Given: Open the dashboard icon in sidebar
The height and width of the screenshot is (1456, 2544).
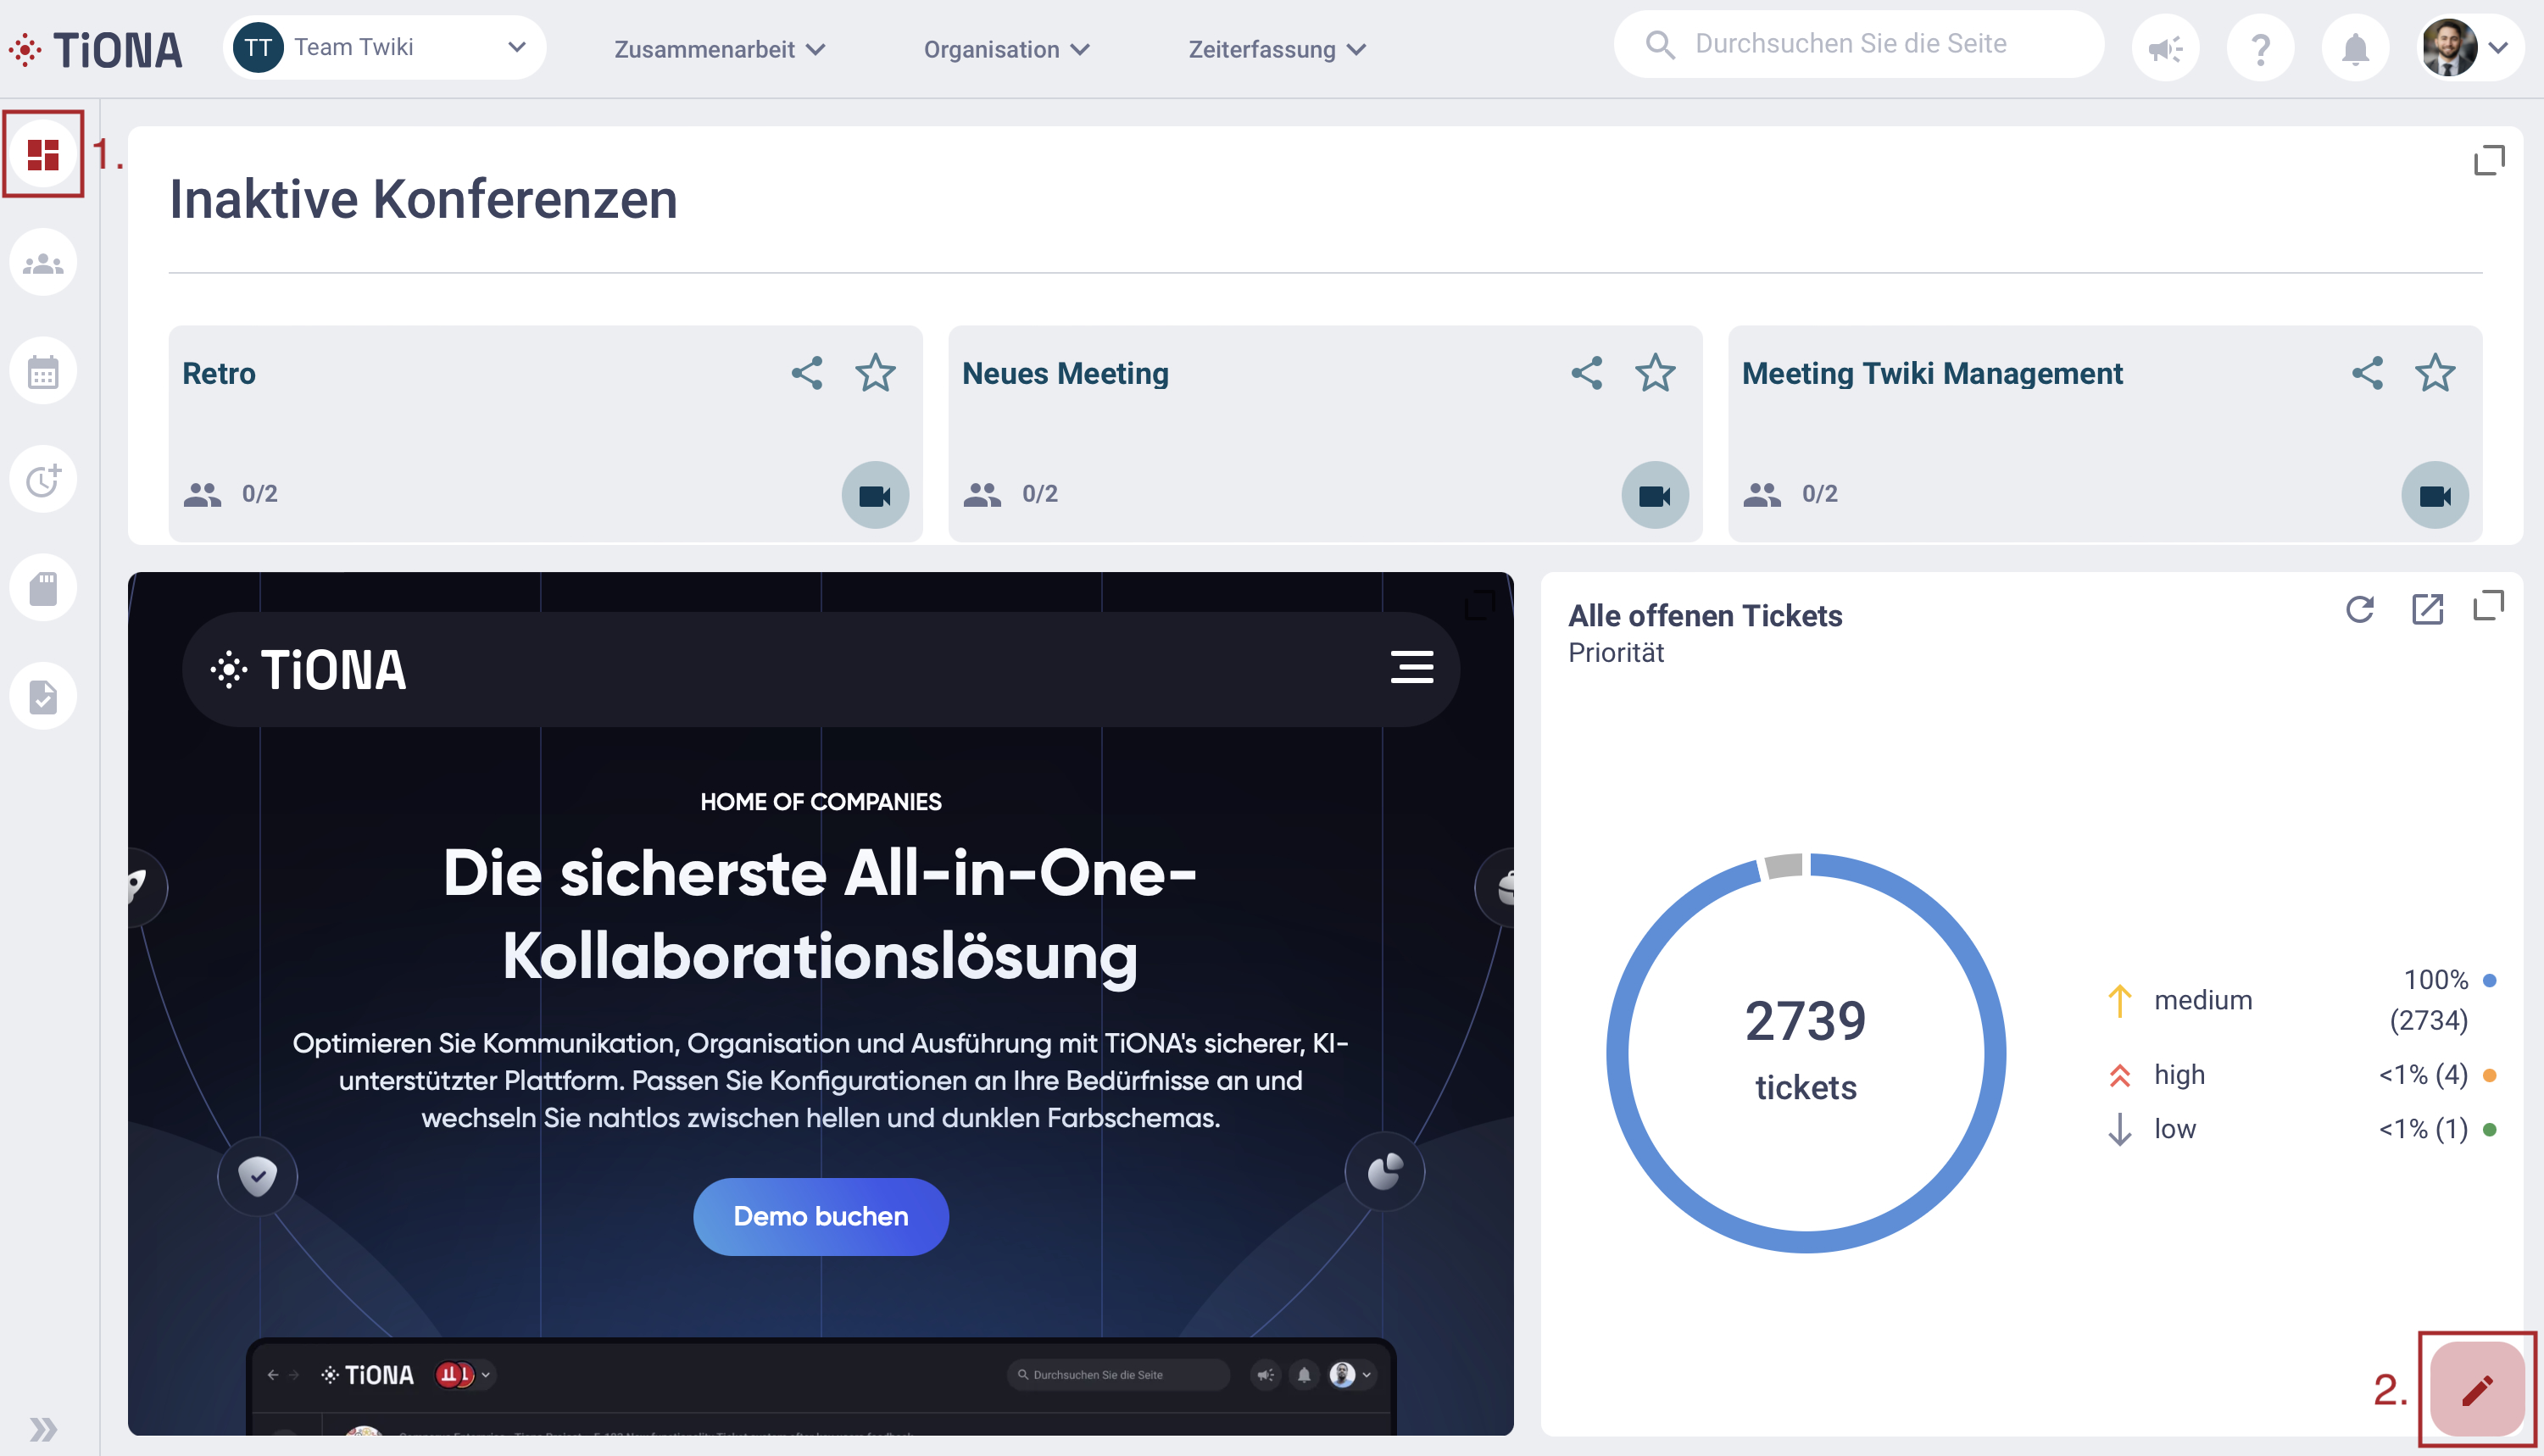Looking at the screenshot, I should (43, 154).
